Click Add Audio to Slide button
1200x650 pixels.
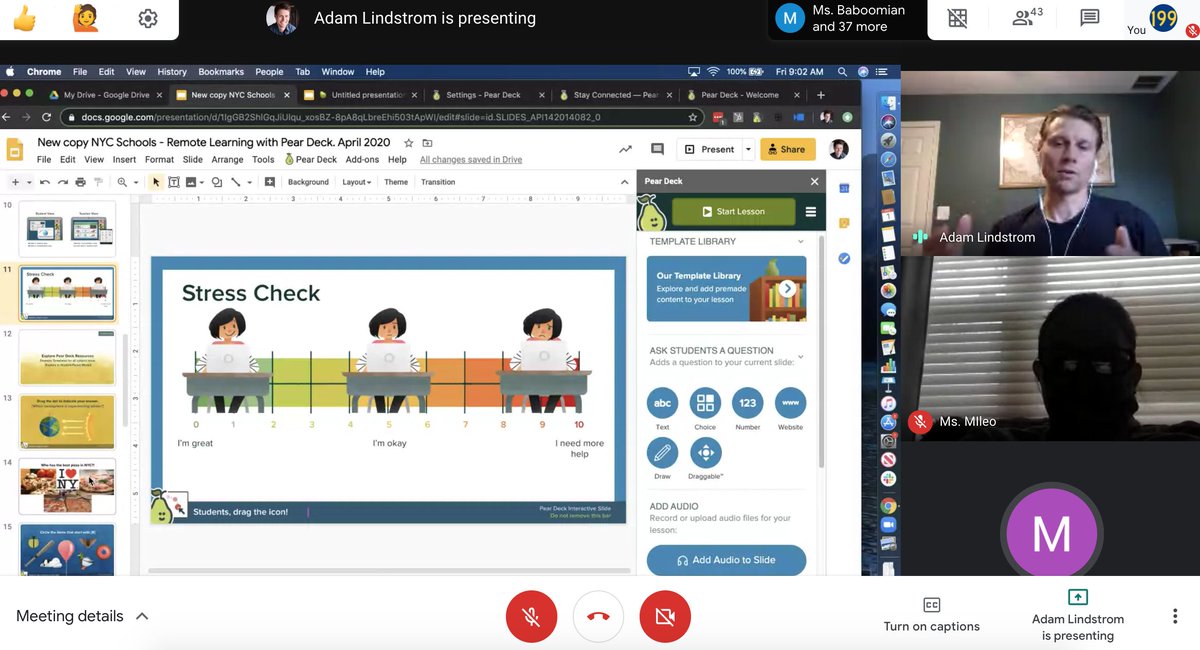point(726,560)
